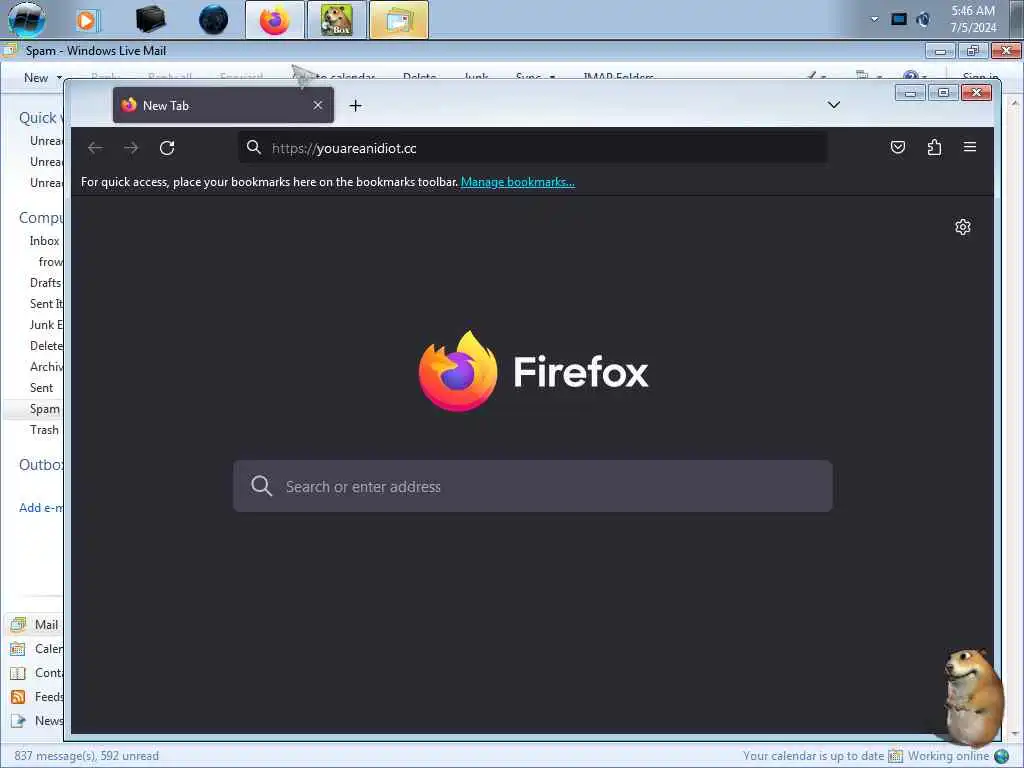Open Firefox extensions puzzle icon
Viewport: 1024px width, 768px height.
click(x=935, y=148)
